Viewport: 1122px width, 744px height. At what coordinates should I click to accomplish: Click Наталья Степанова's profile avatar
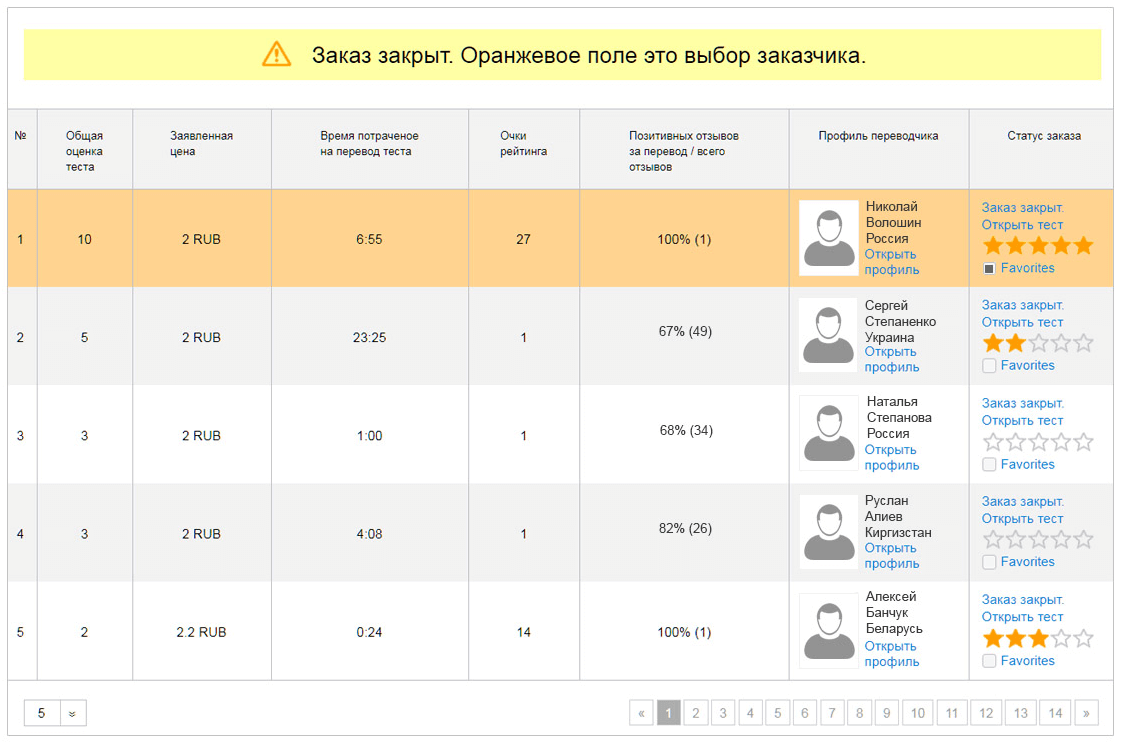[x=829, y=433]
